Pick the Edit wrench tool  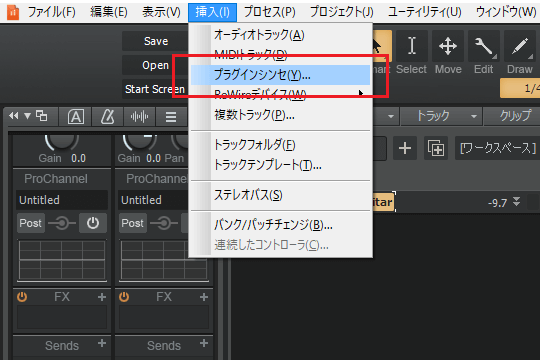click(484, 53)
